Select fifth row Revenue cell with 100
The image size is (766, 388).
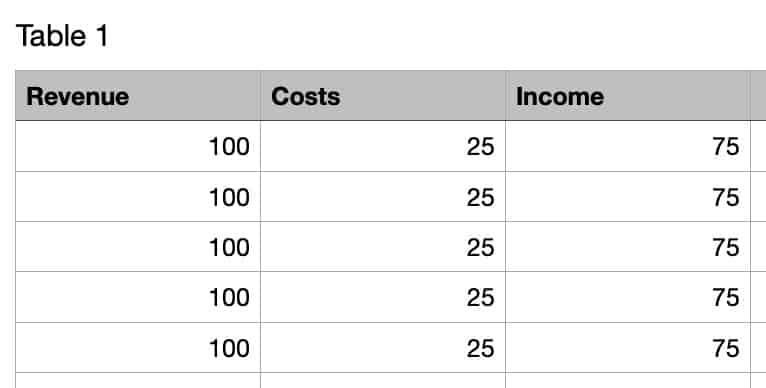(x=138, y=347)
